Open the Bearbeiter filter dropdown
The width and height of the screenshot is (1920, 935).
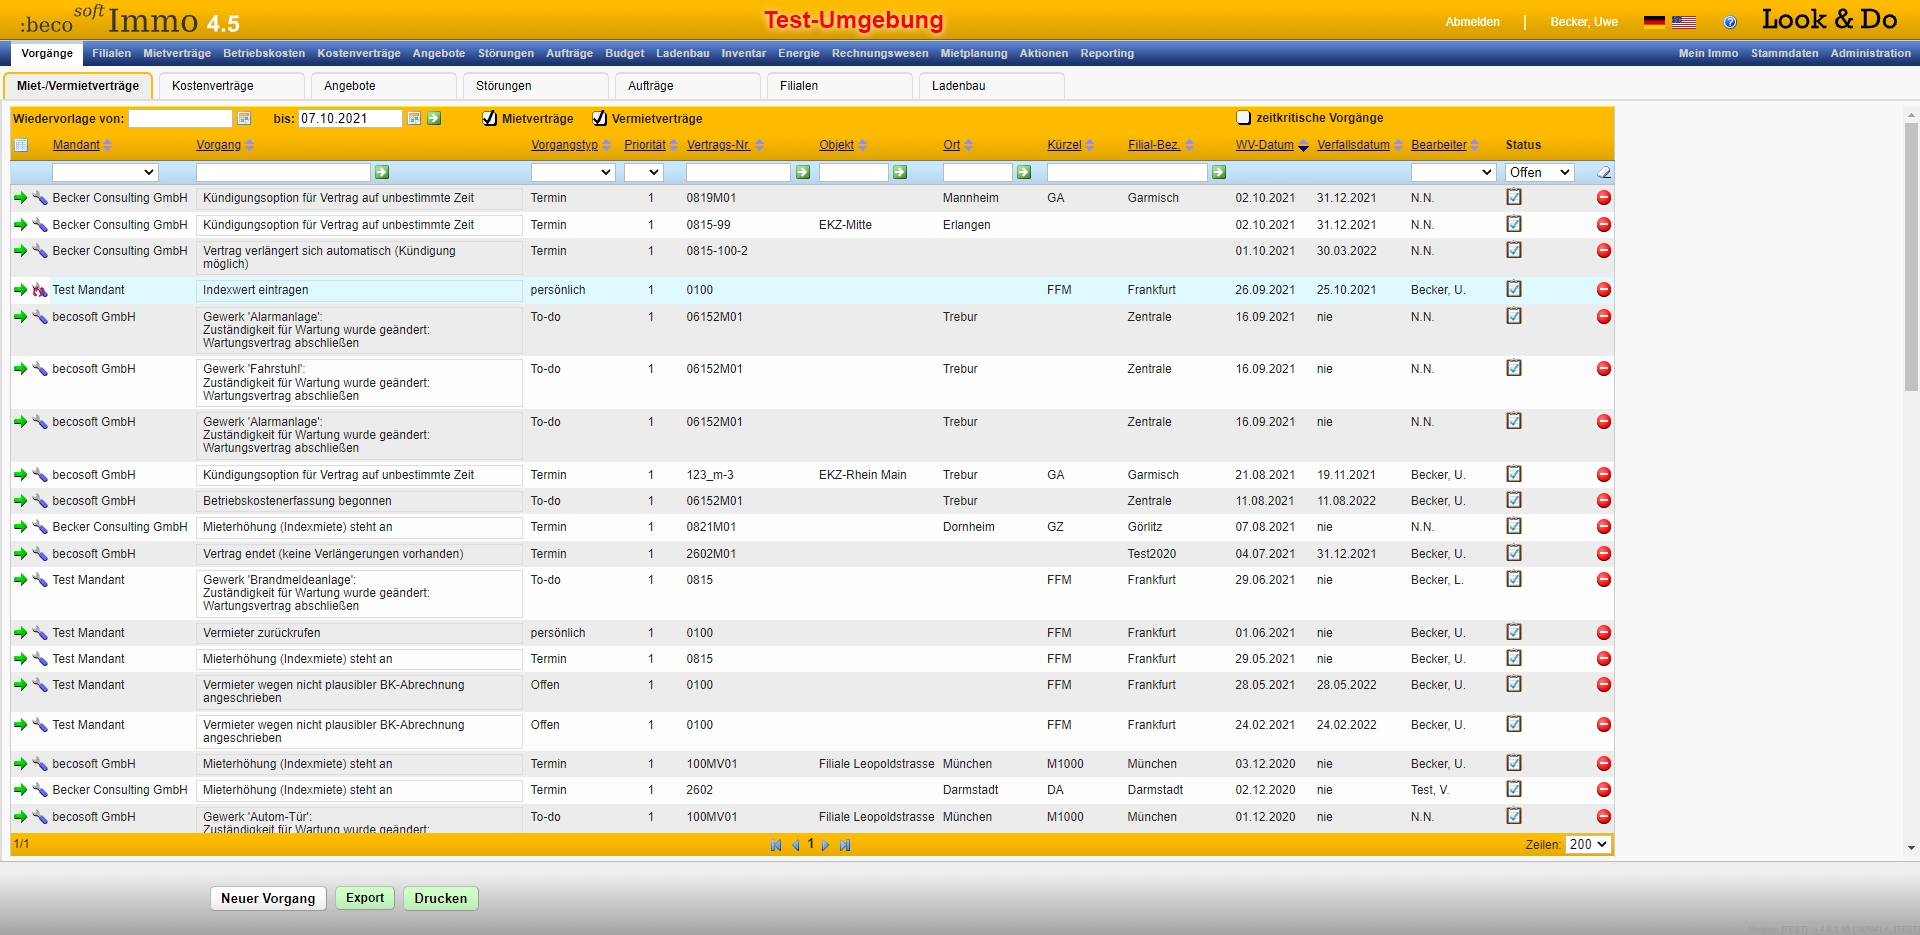coord(1453,173)
